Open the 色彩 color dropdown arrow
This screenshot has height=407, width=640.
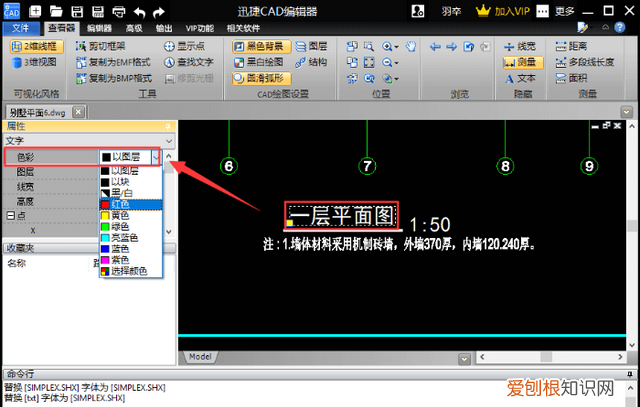[x=156, y=157]
